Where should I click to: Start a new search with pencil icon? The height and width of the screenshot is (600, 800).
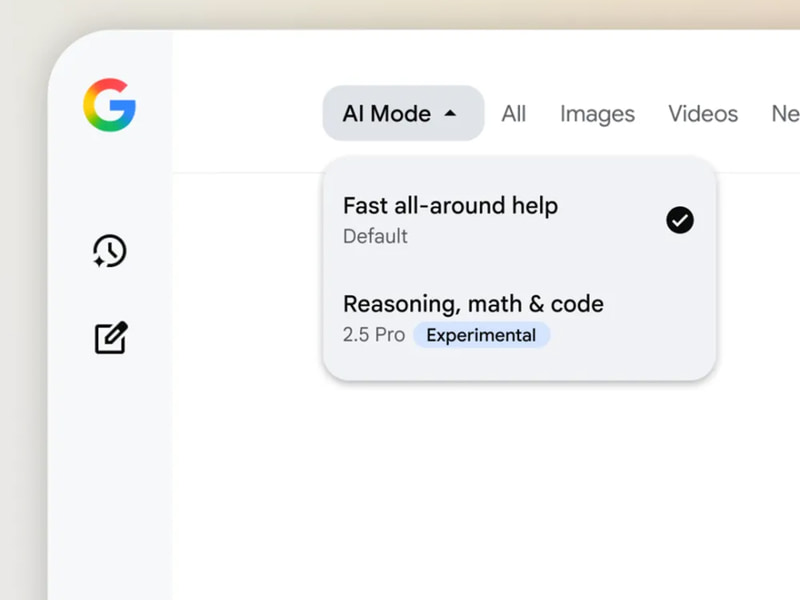coord(110,338)
